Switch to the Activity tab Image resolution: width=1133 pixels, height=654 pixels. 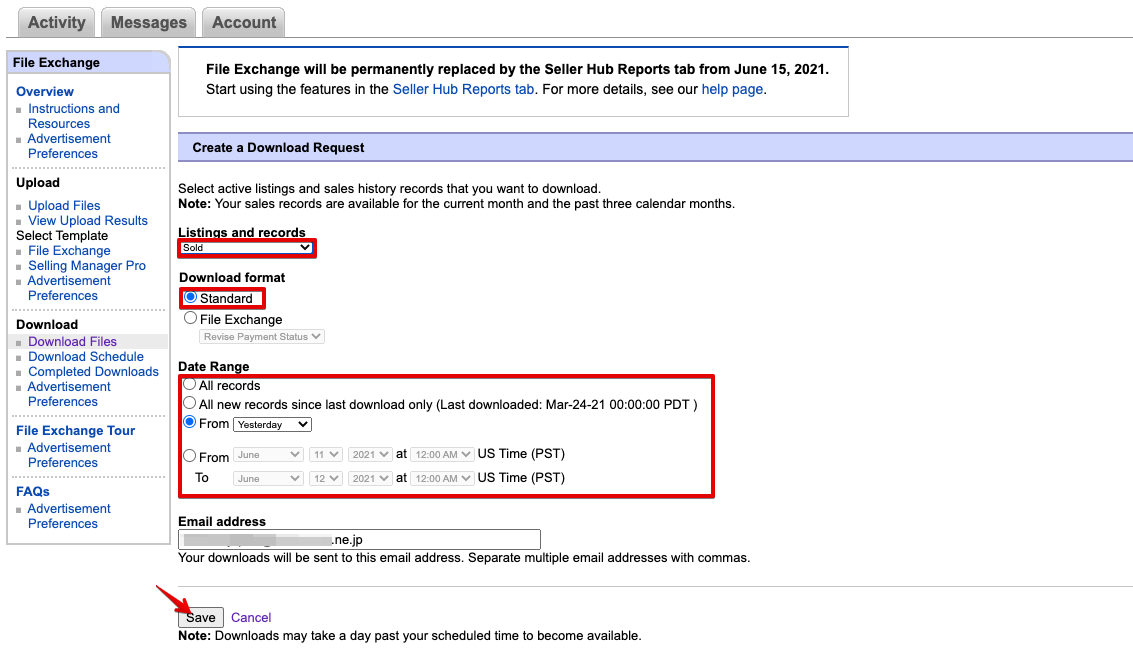[x=56, y=22]
